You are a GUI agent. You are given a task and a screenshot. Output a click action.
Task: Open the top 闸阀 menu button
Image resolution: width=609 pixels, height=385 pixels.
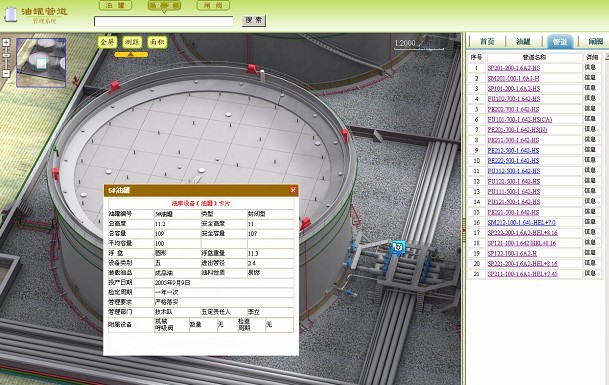click(213, 5)
